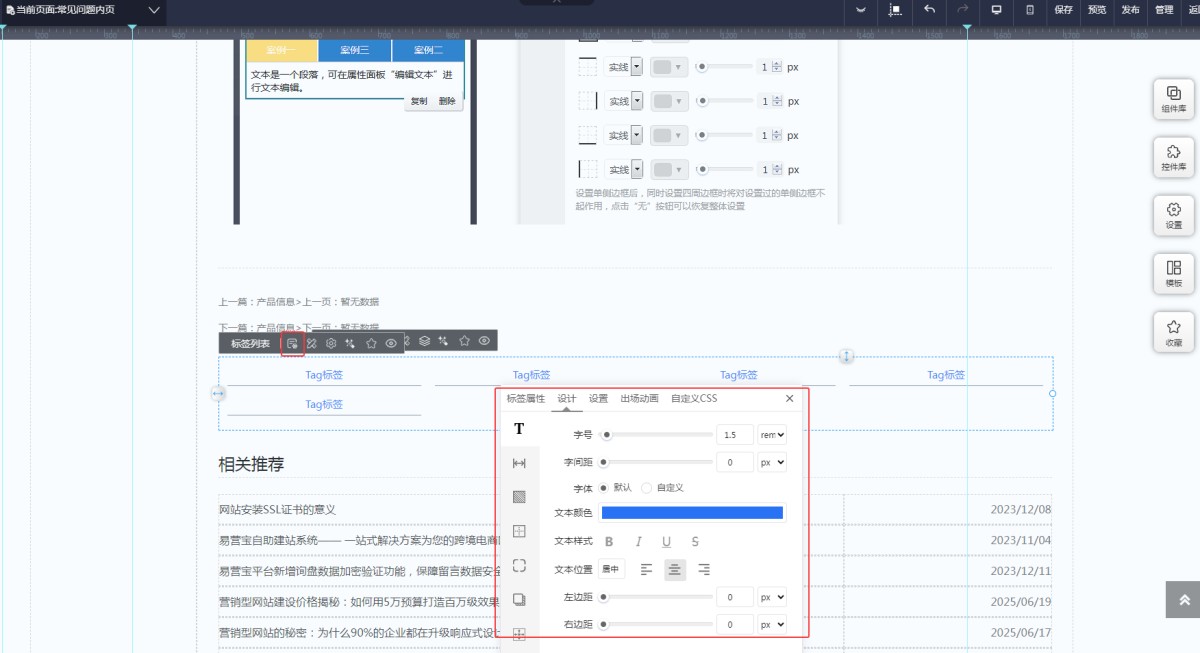This screenshot has width=1200, height=653.
Task: Align text right in design panel
Action: coord(704,569)
